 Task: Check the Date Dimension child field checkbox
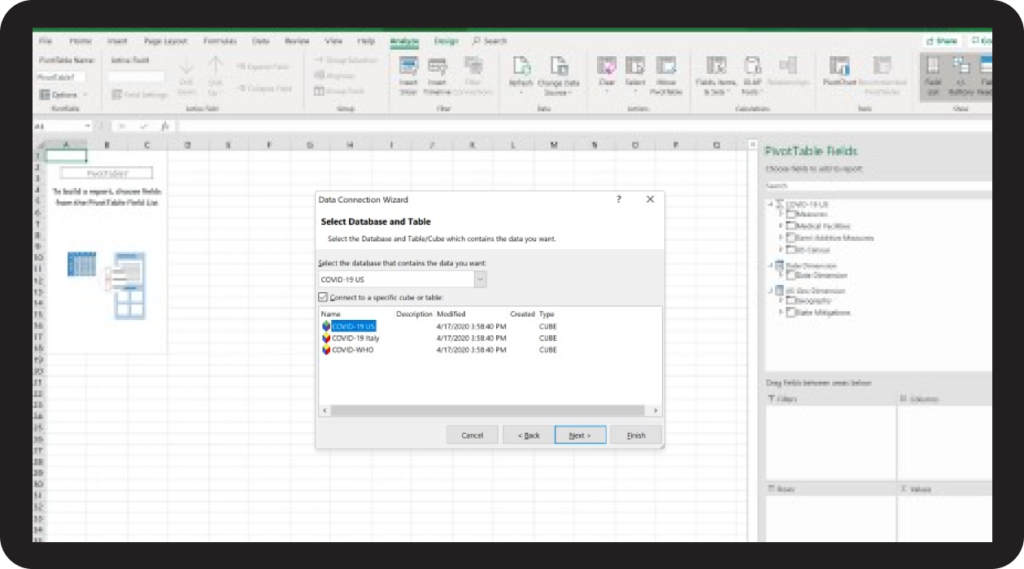click(x=791, y=276)
